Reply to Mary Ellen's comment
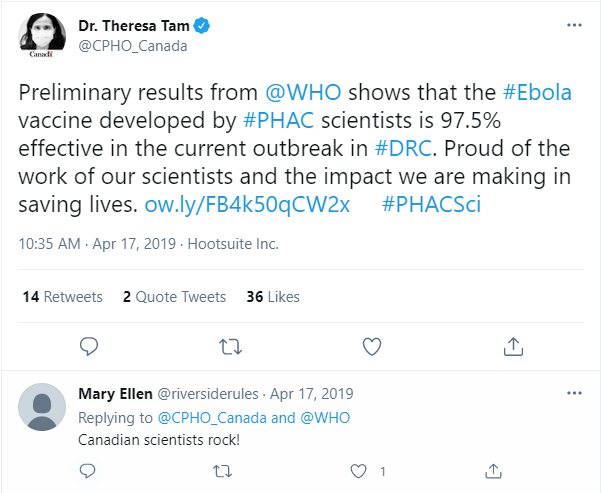Screen dimensions: 601x493 pyautogui.click(x=89, y=470)
